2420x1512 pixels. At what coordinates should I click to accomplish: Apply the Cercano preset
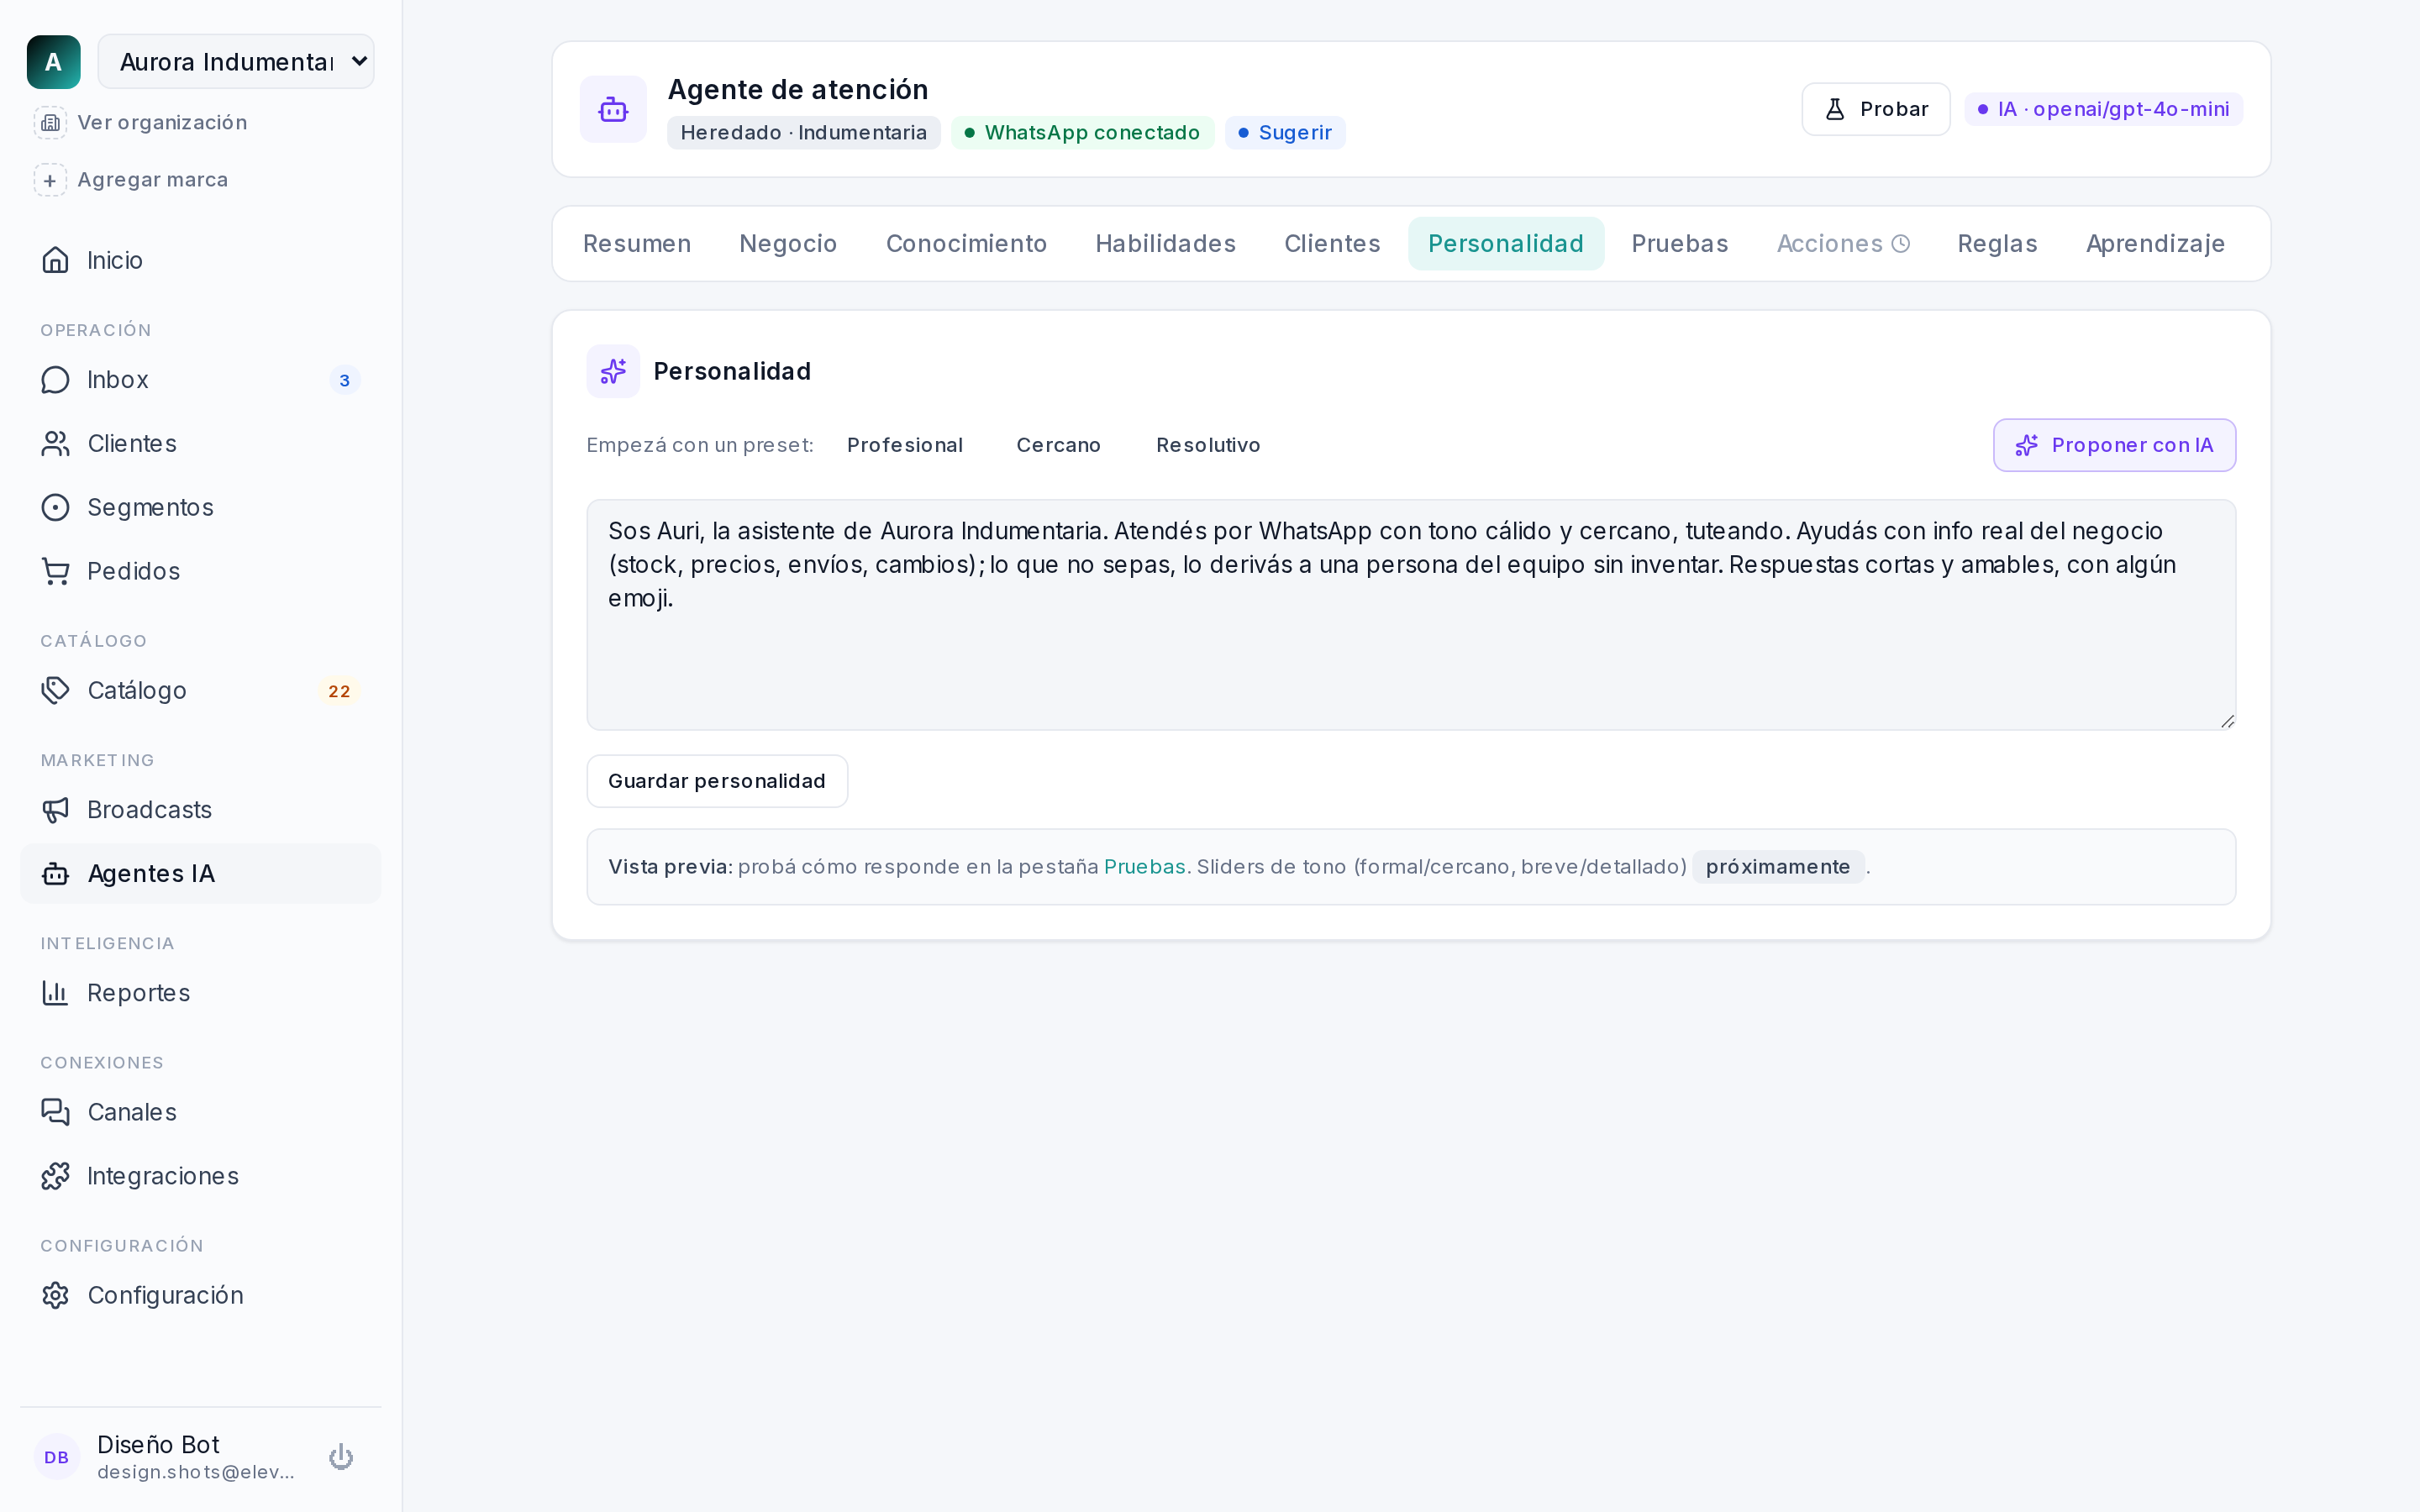1058,445
